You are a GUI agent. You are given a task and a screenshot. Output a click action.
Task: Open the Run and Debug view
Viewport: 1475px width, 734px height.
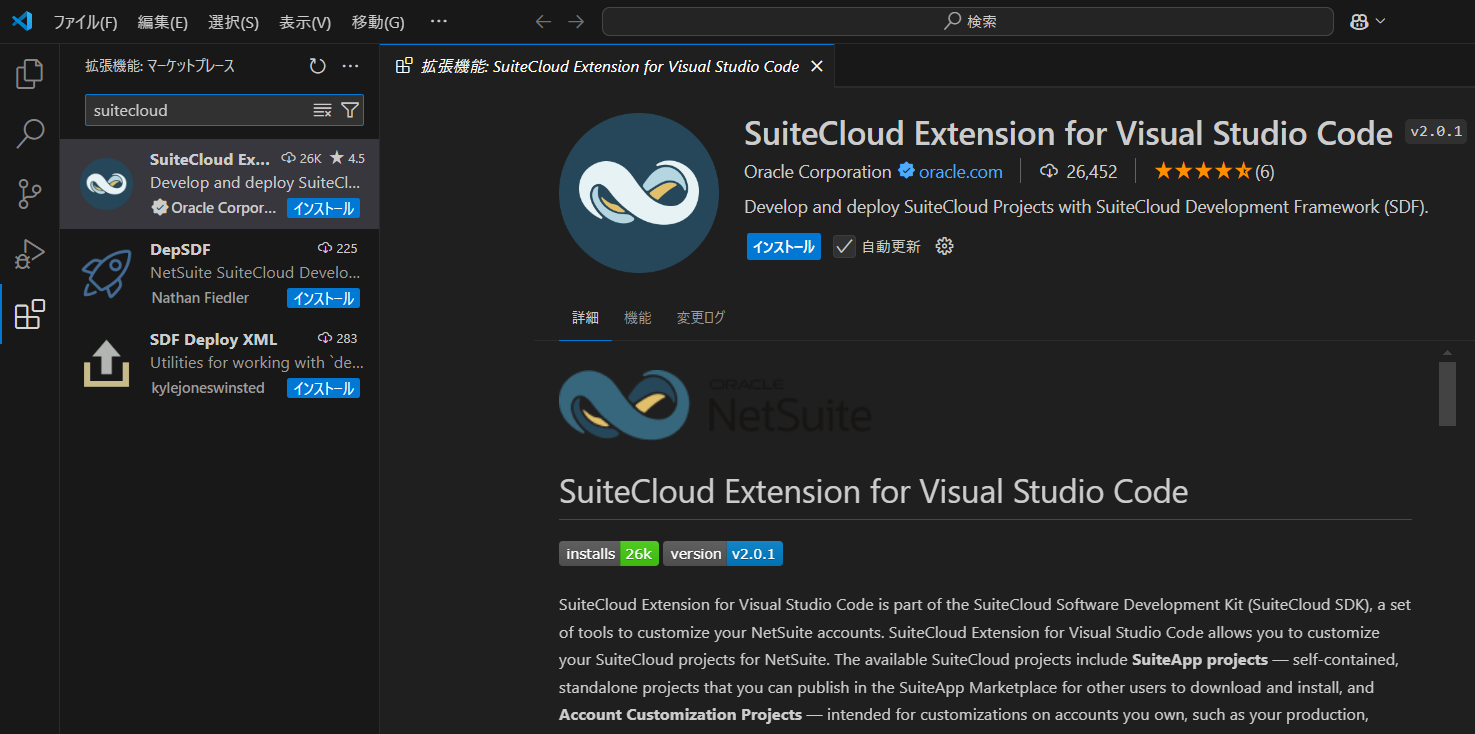tap(30, 254)
